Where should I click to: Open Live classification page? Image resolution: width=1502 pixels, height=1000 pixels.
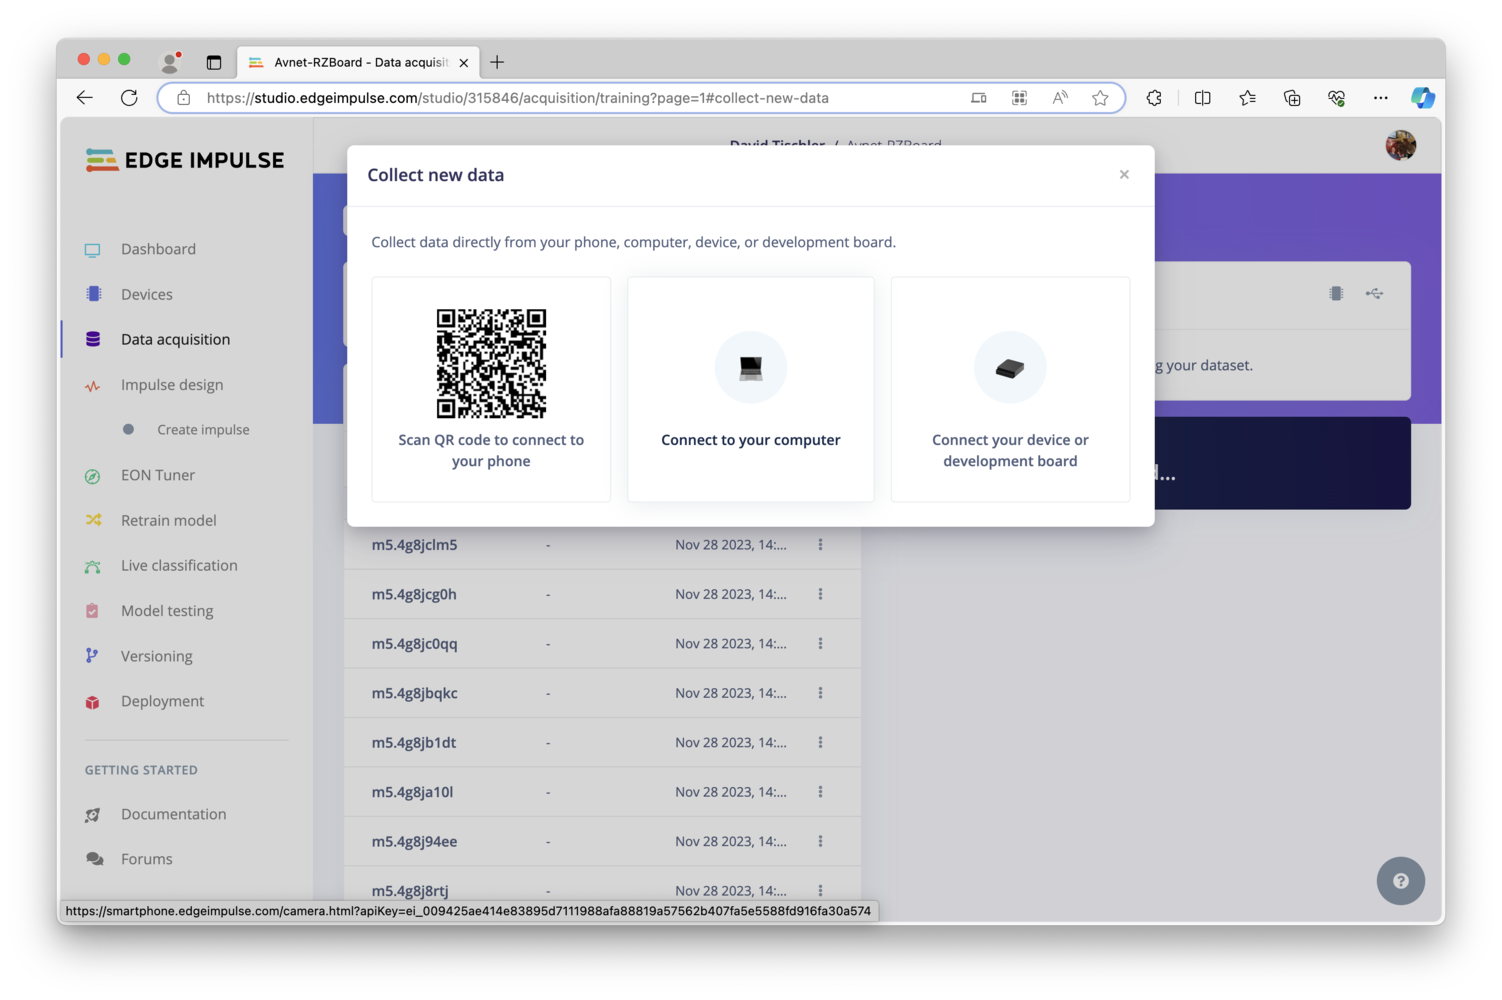pos(179,565)
